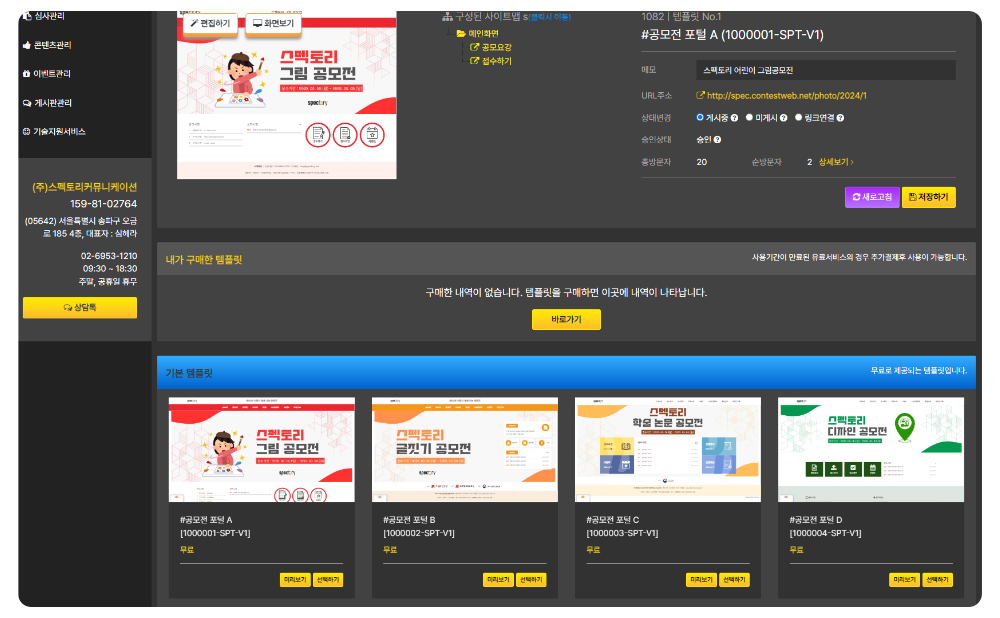The image size is (1000, 618).
Task: Click the phone number 02-6953-1210
Action: (x=109, y=256)
